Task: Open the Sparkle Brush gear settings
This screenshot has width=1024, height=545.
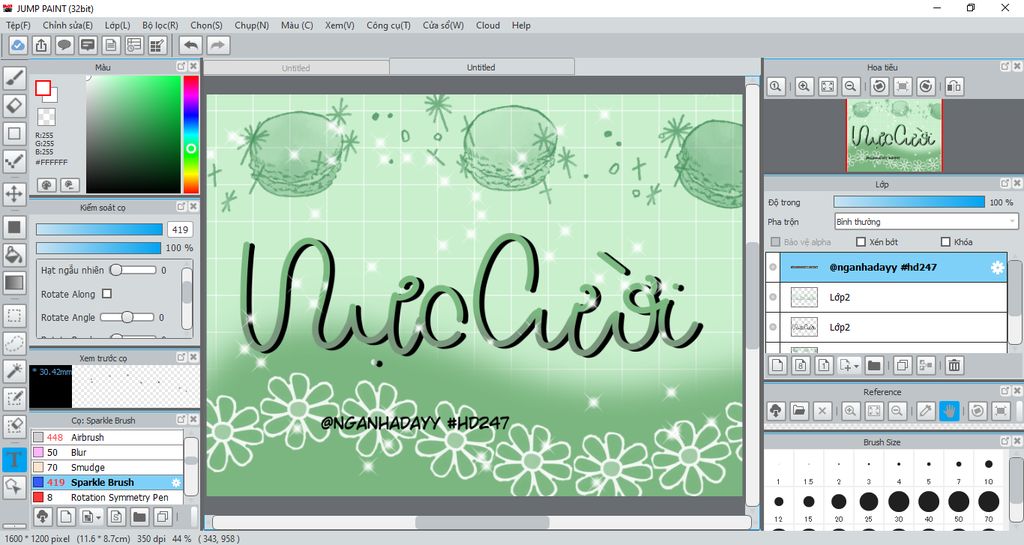Action: coord(176,482)
